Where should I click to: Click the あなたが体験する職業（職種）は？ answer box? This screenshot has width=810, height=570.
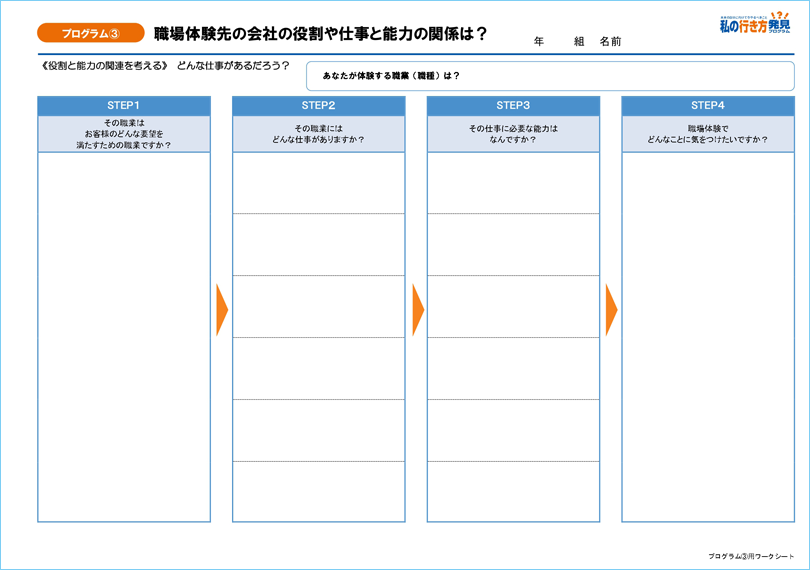tap(550, 76)
